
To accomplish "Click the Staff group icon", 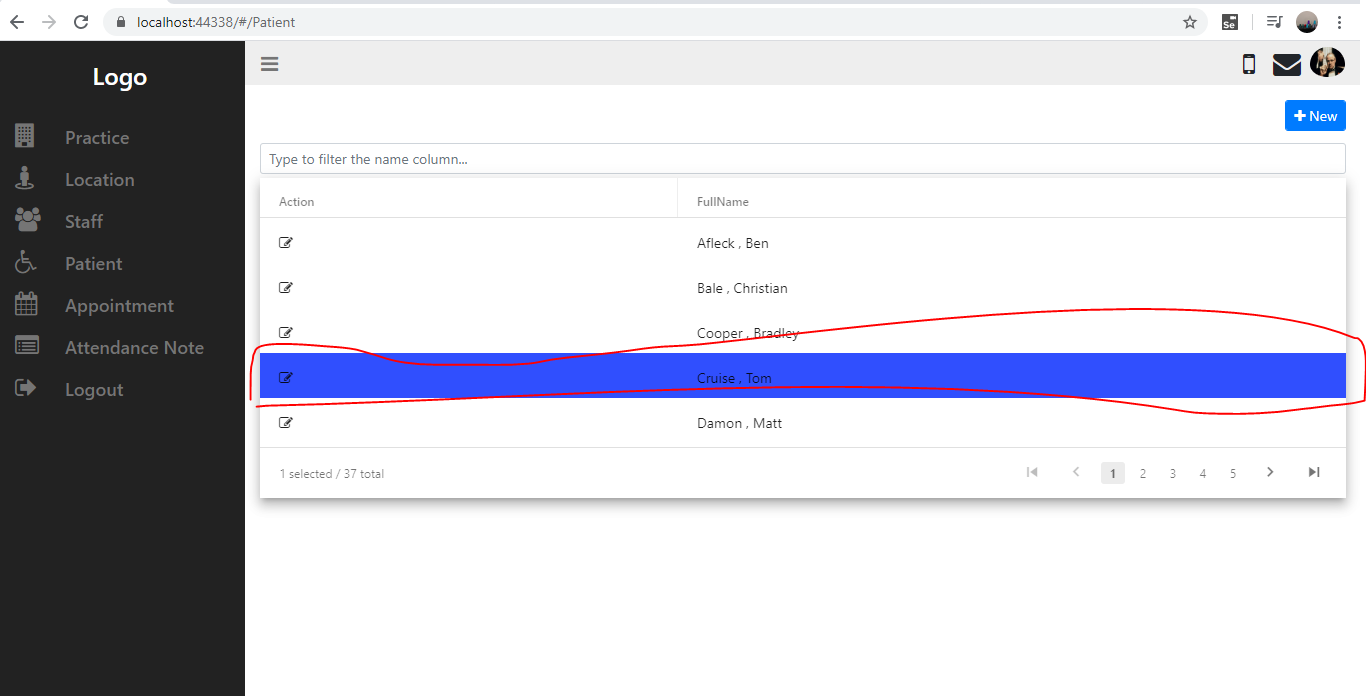I will coord(24,220).
